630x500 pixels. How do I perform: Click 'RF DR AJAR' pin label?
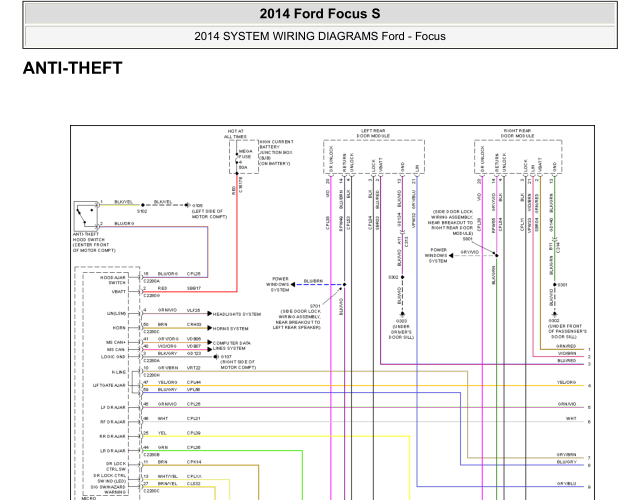pyautogui.click(x=113, y=422)
